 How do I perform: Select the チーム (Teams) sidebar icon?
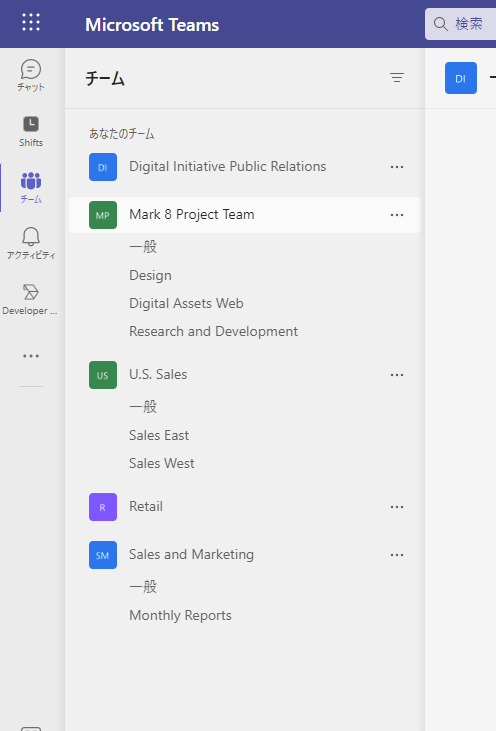coord(31,187)
